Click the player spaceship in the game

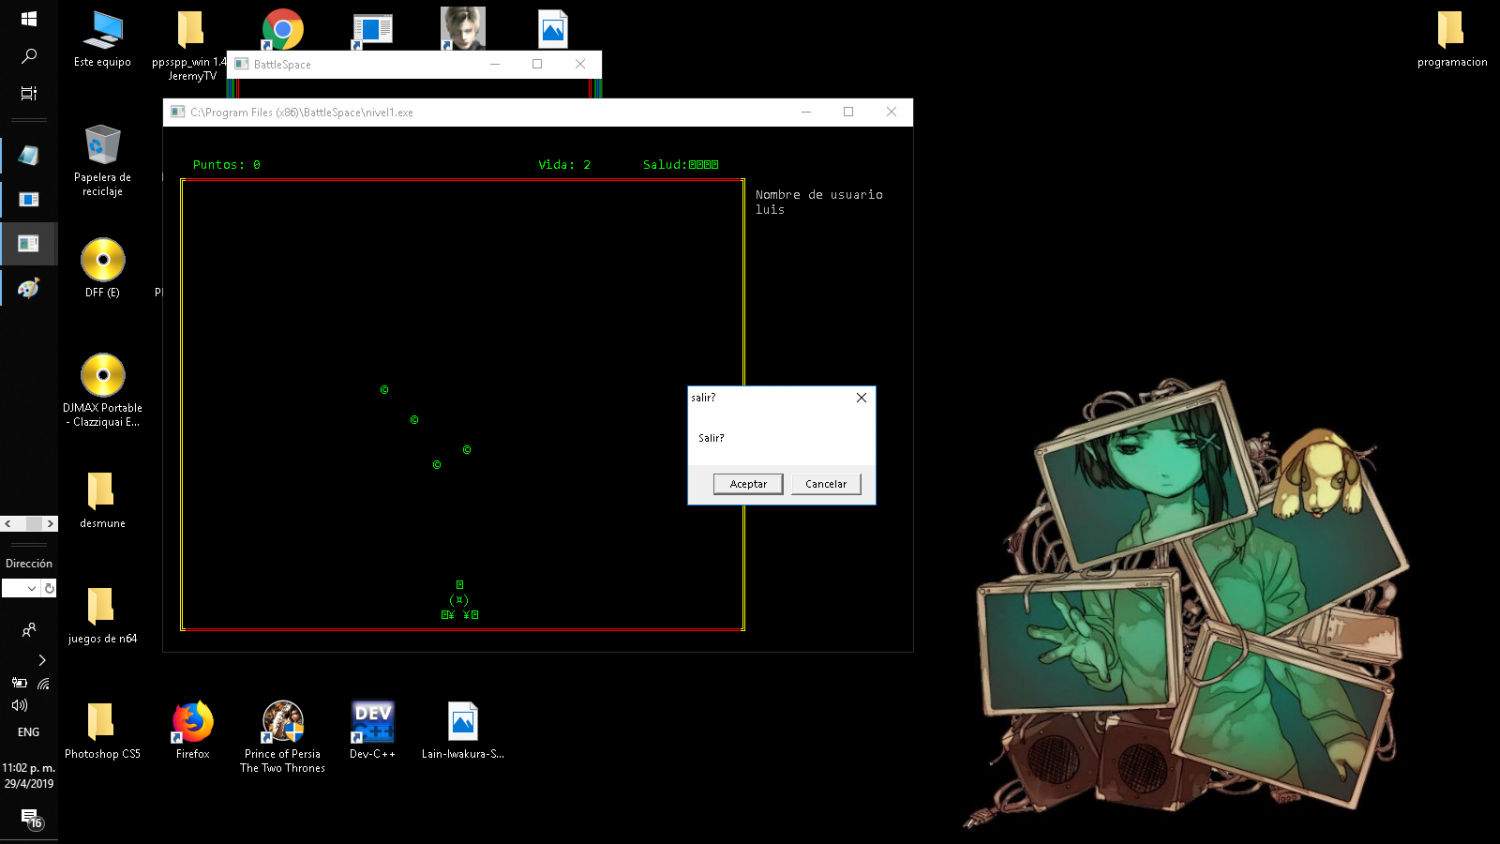(x=460, y=600)
